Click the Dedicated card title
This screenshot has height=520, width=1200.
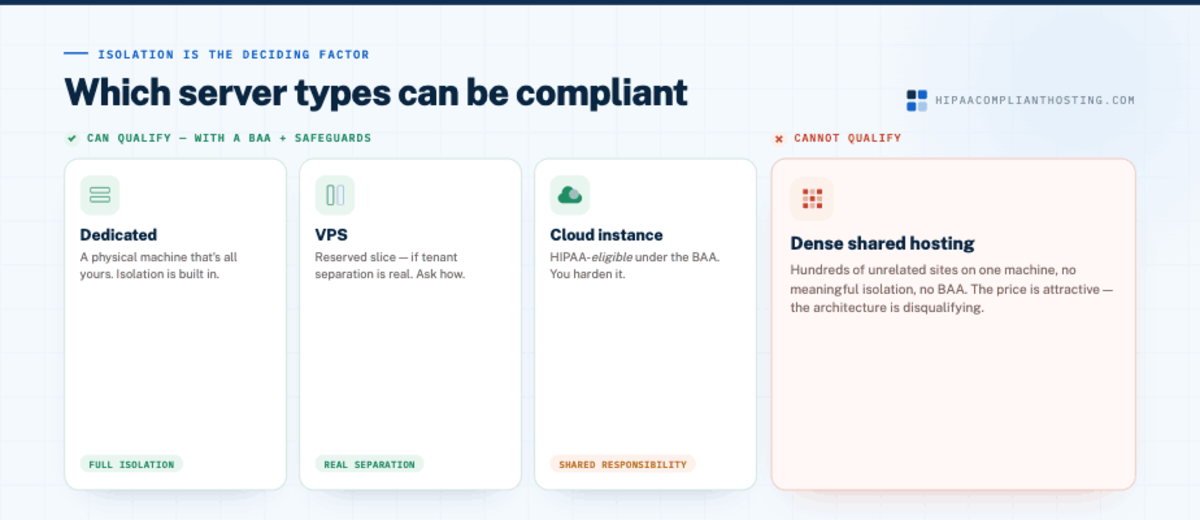[x=119, y=235]
